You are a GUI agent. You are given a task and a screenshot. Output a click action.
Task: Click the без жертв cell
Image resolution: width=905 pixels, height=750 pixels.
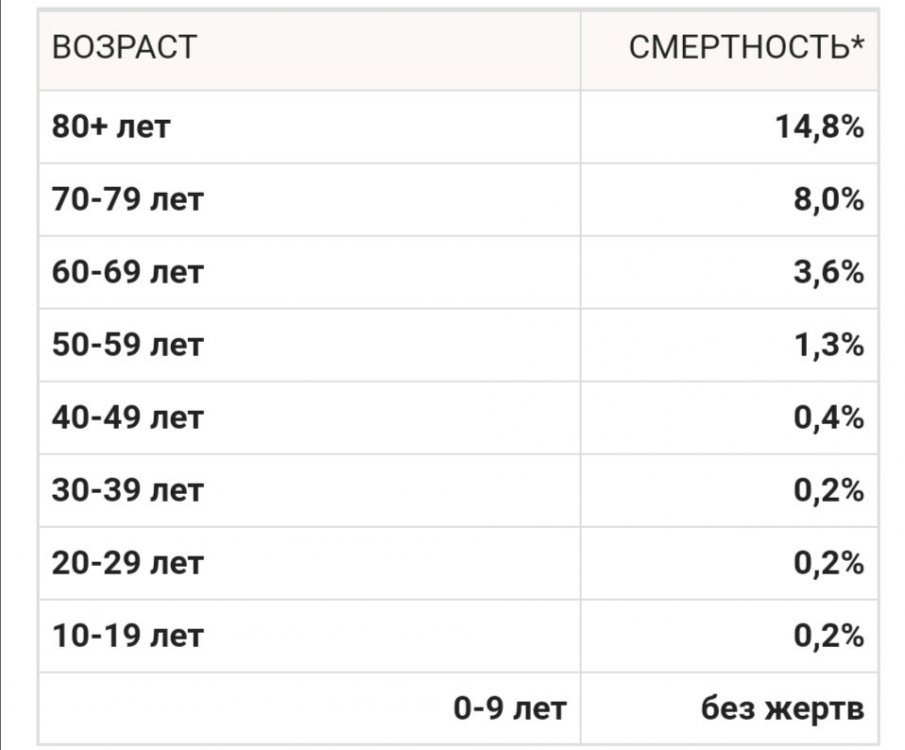782,709
